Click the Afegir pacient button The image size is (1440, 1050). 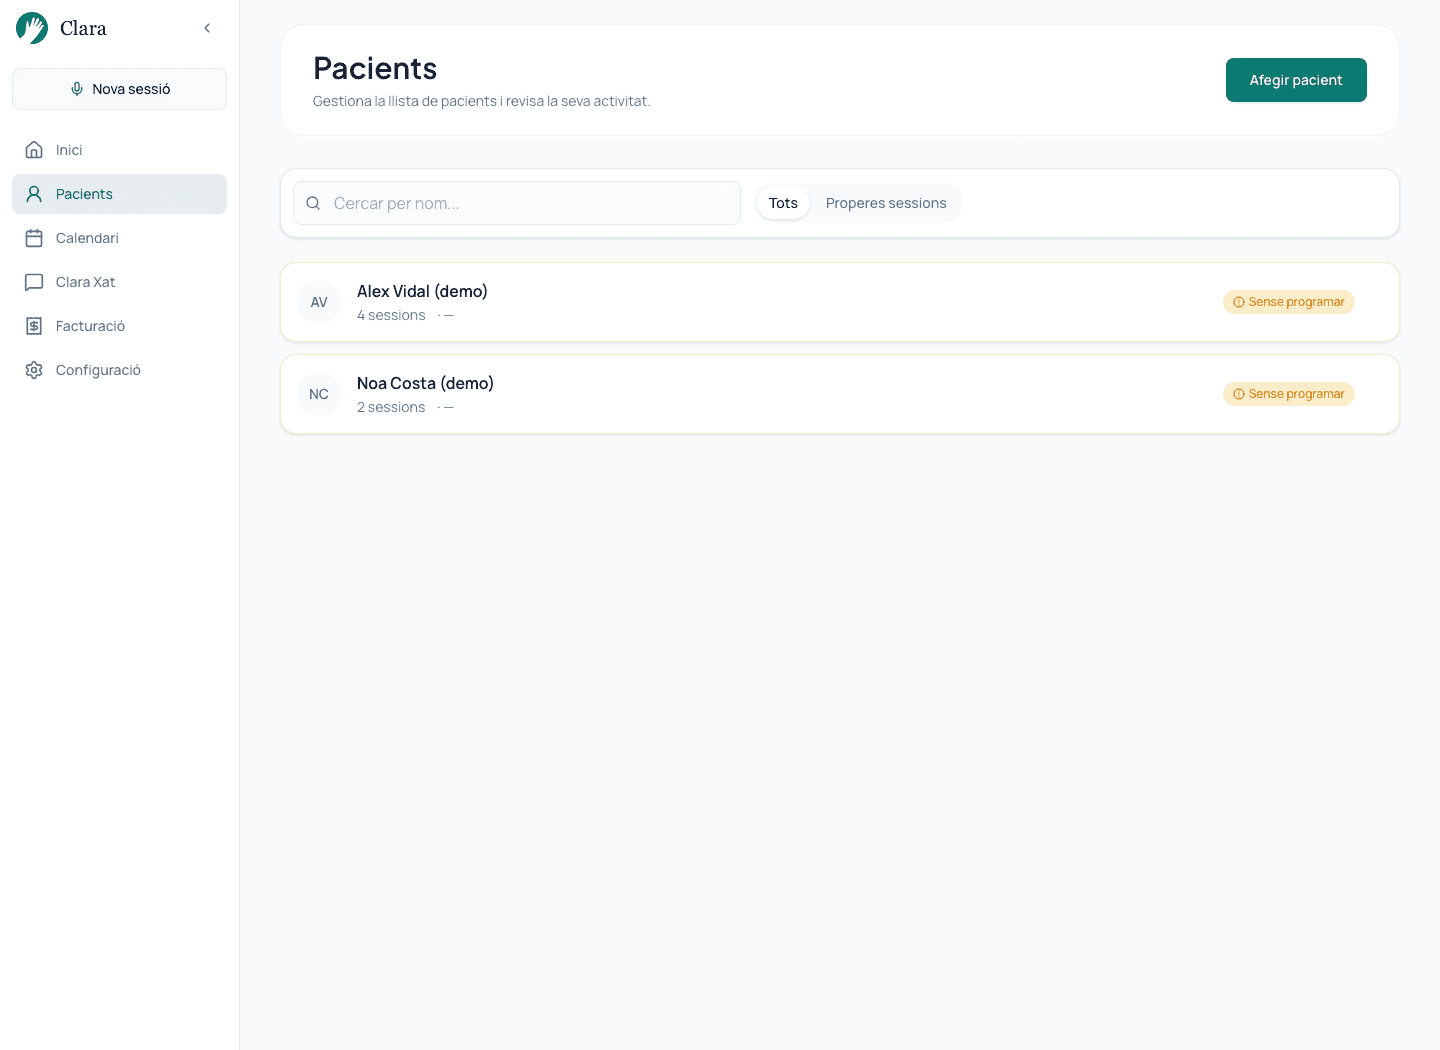(1296, 80)
